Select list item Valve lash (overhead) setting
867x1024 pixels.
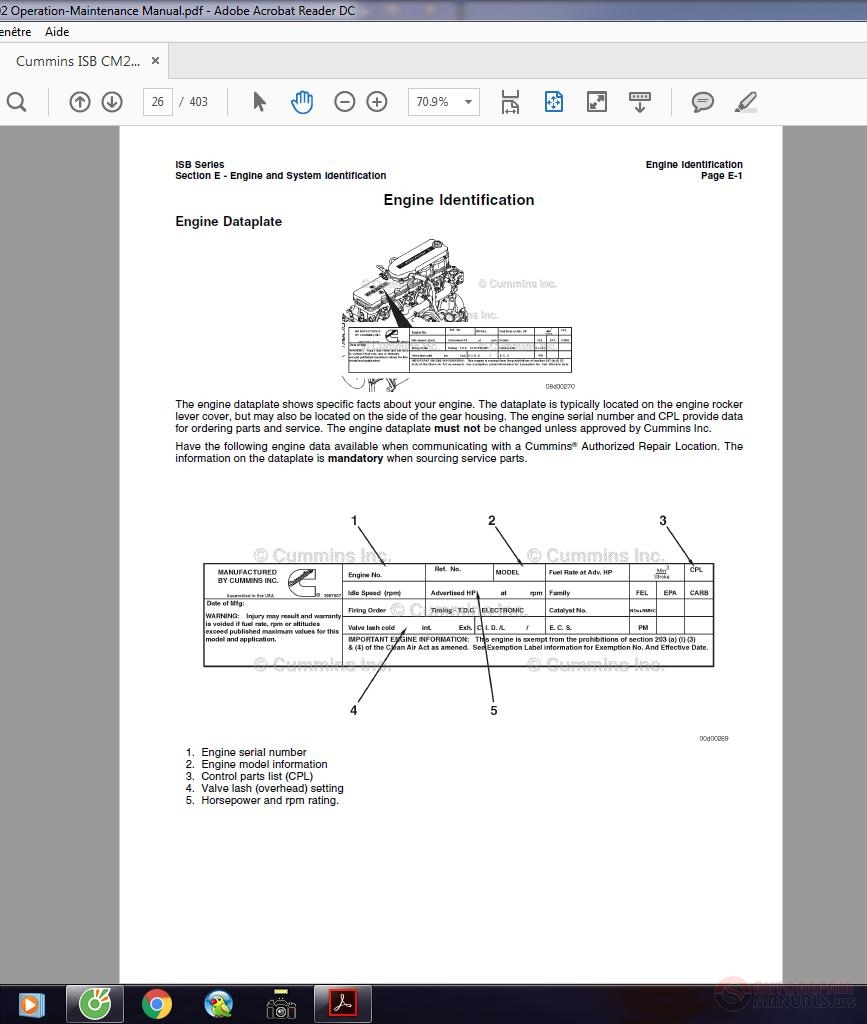[x=272, y=788]
